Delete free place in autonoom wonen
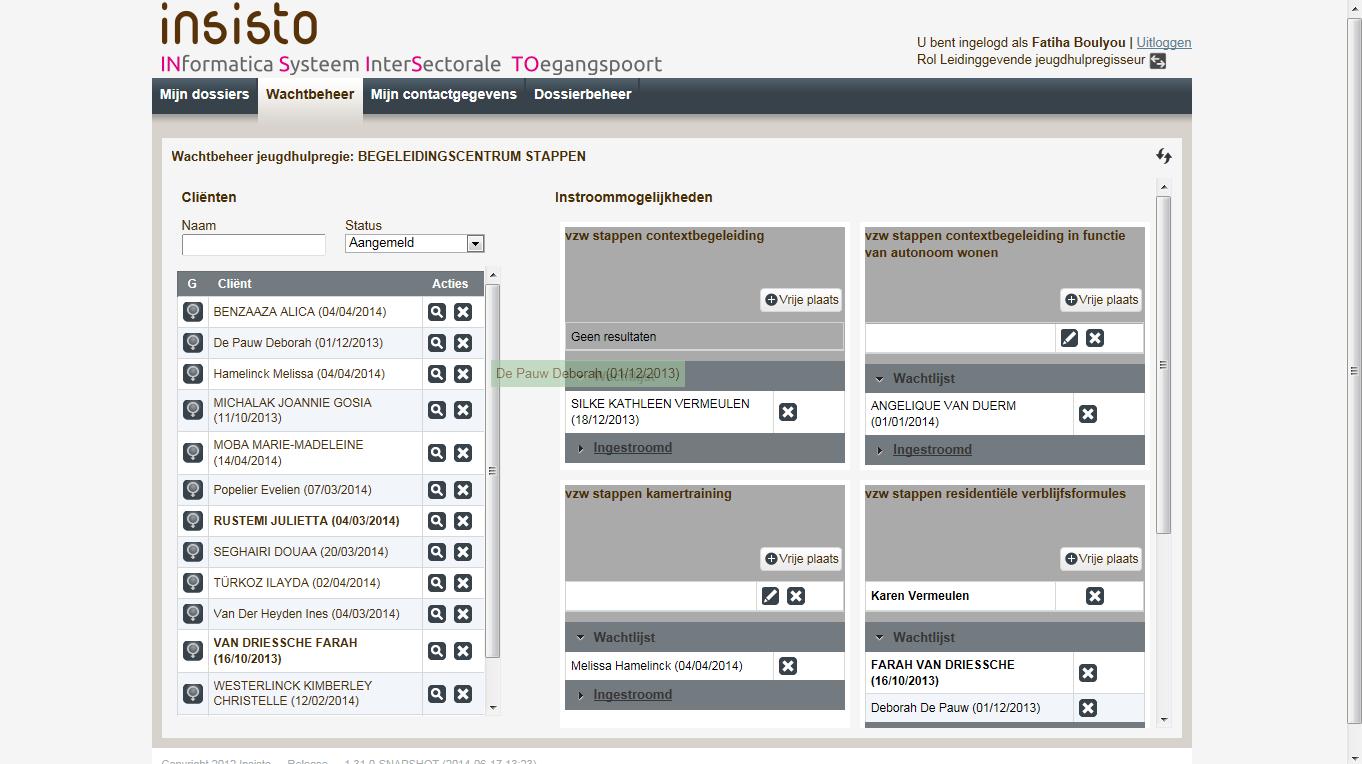Screen dimensions: 1362x764 coord(1095,338)
